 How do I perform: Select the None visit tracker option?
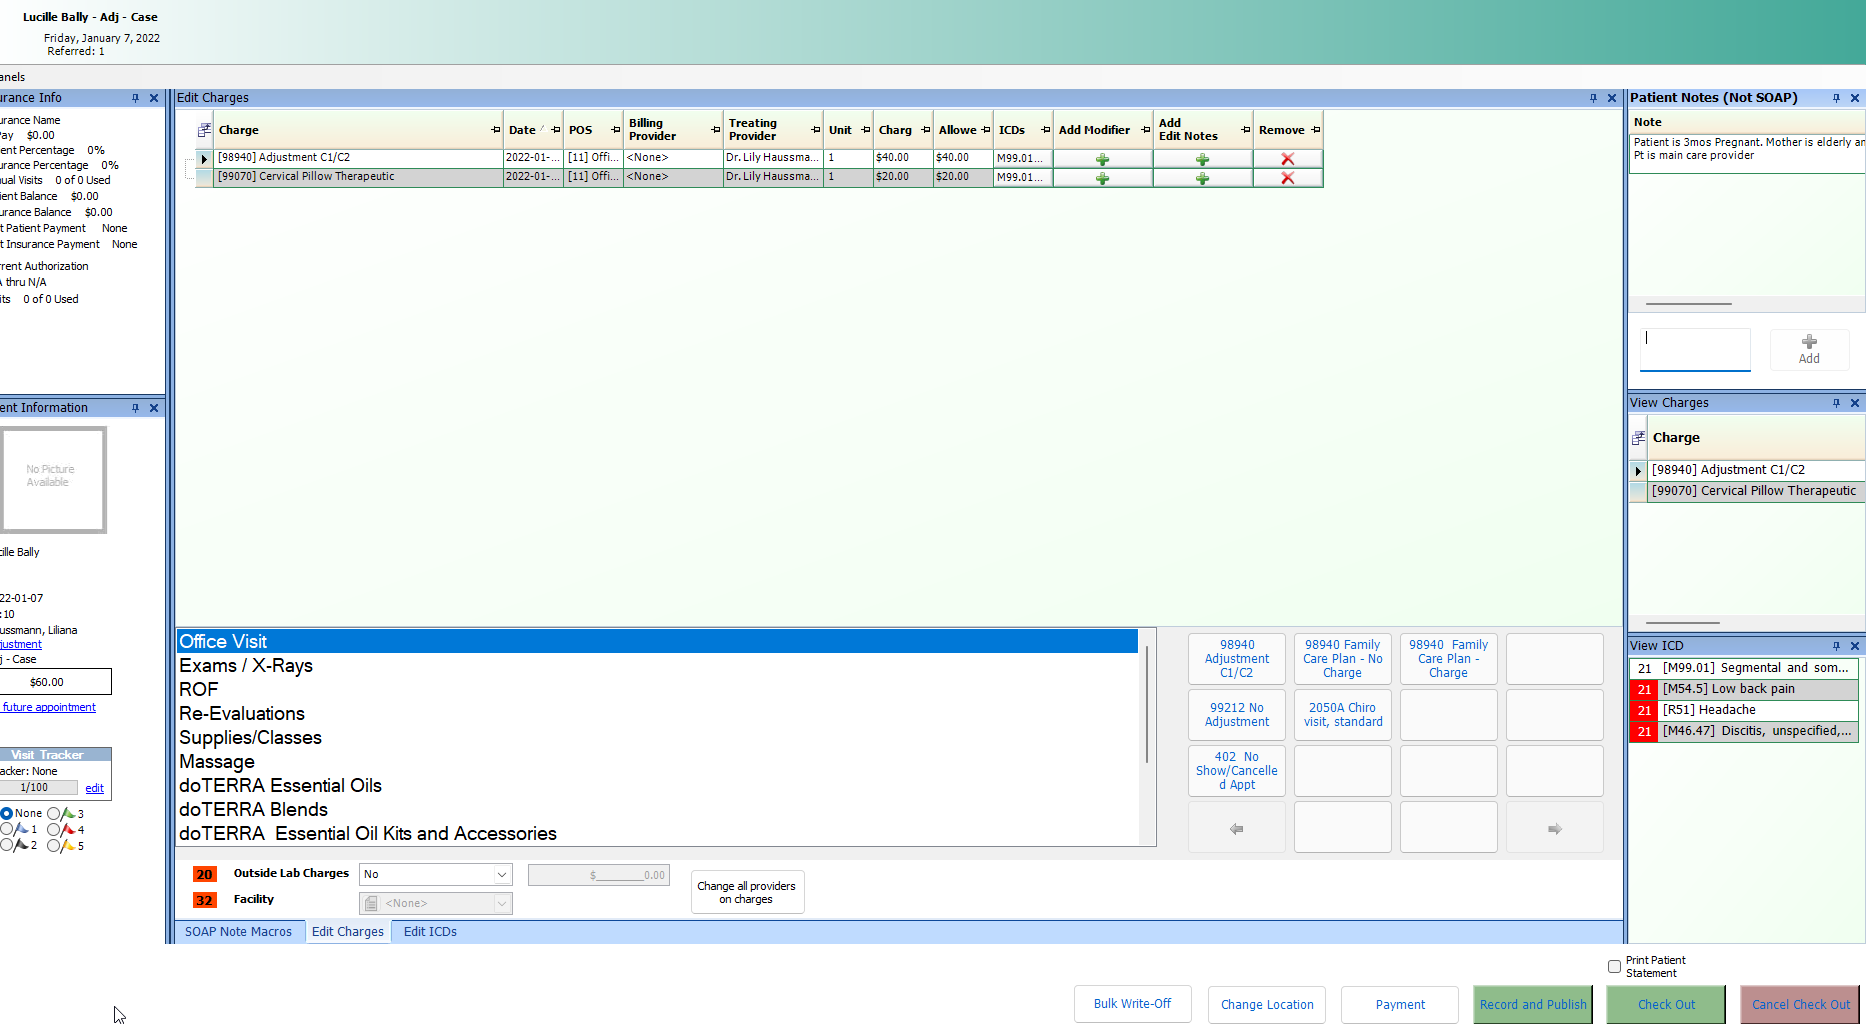[x=7, y=813]
